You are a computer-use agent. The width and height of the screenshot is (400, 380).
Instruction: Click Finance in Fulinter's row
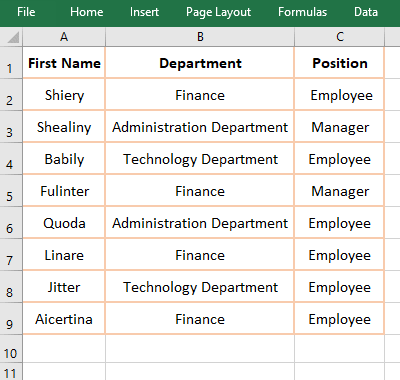[200, 191]
